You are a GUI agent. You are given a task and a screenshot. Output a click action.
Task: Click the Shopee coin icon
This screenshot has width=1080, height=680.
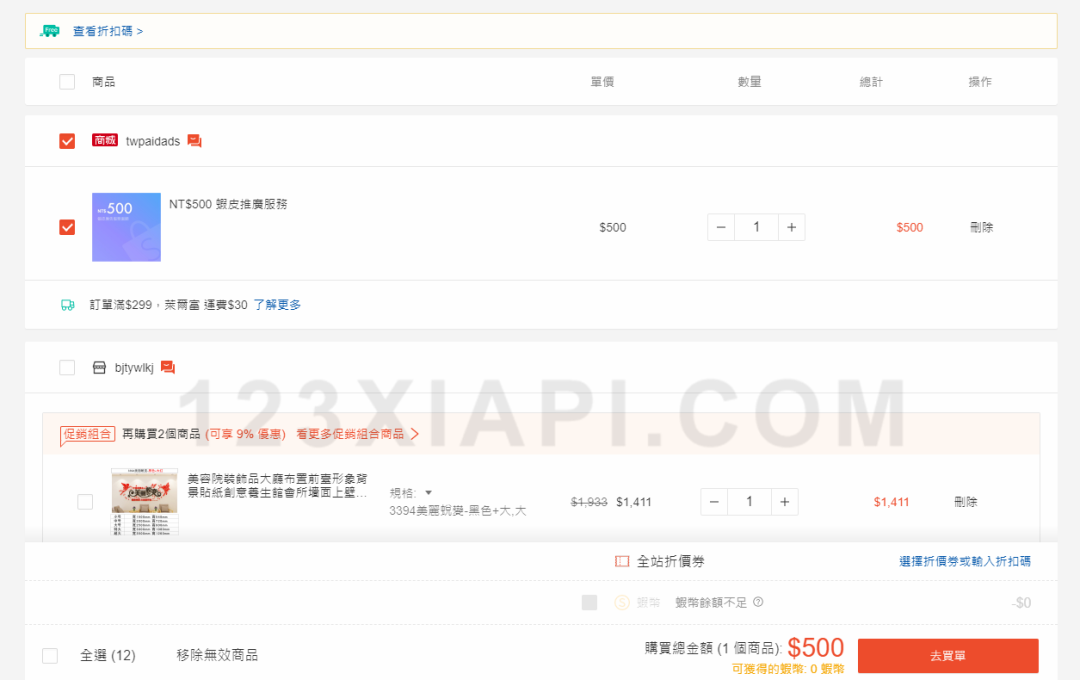pos(622,602)
